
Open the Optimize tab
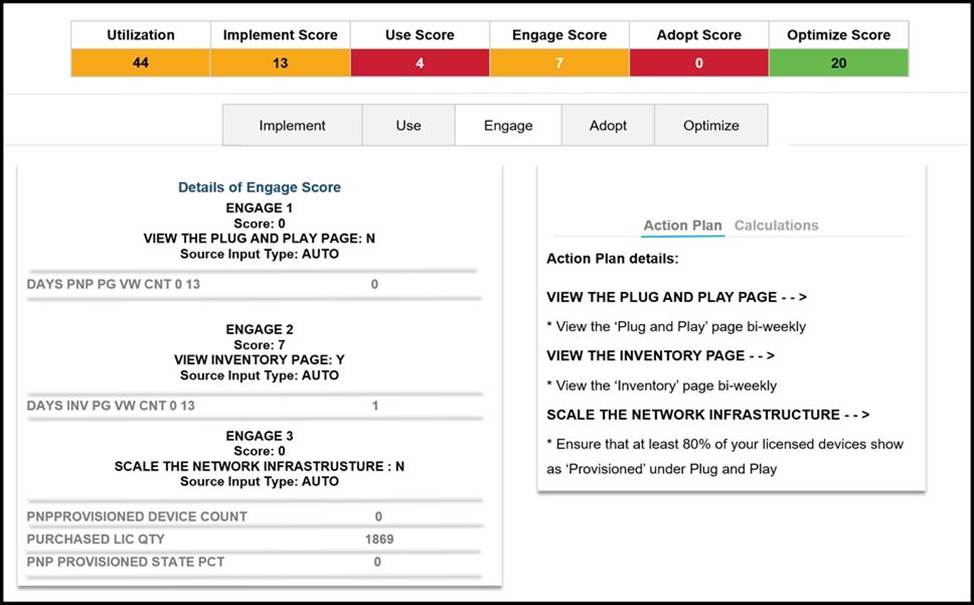coord(711,126)
